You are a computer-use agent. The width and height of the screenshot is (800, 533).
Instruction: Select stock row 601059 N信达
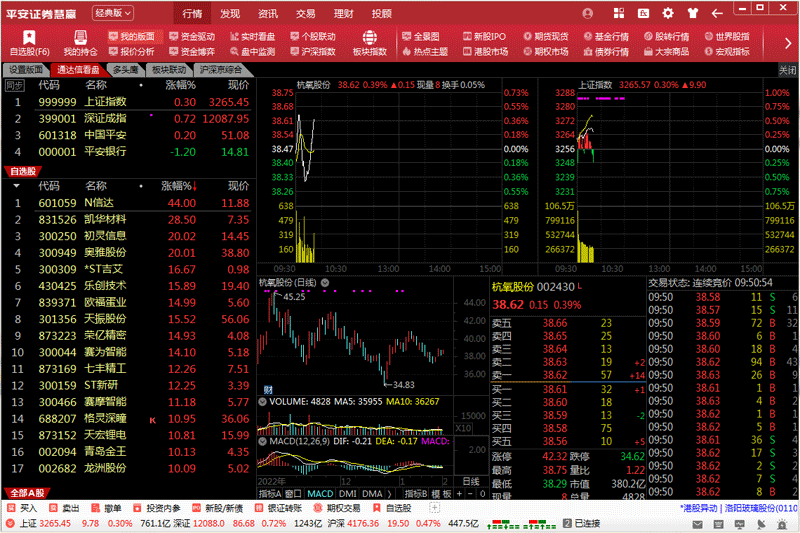pos(129,203)
